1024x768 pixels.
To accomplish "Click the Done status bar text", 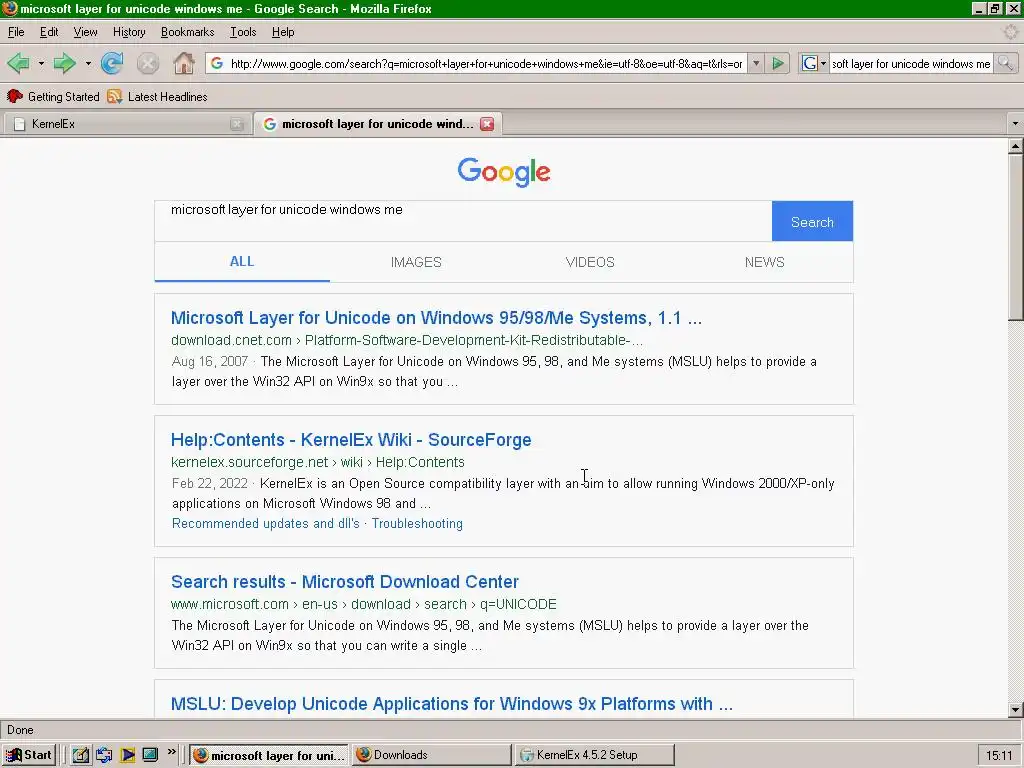I will [x=20, y=730].
